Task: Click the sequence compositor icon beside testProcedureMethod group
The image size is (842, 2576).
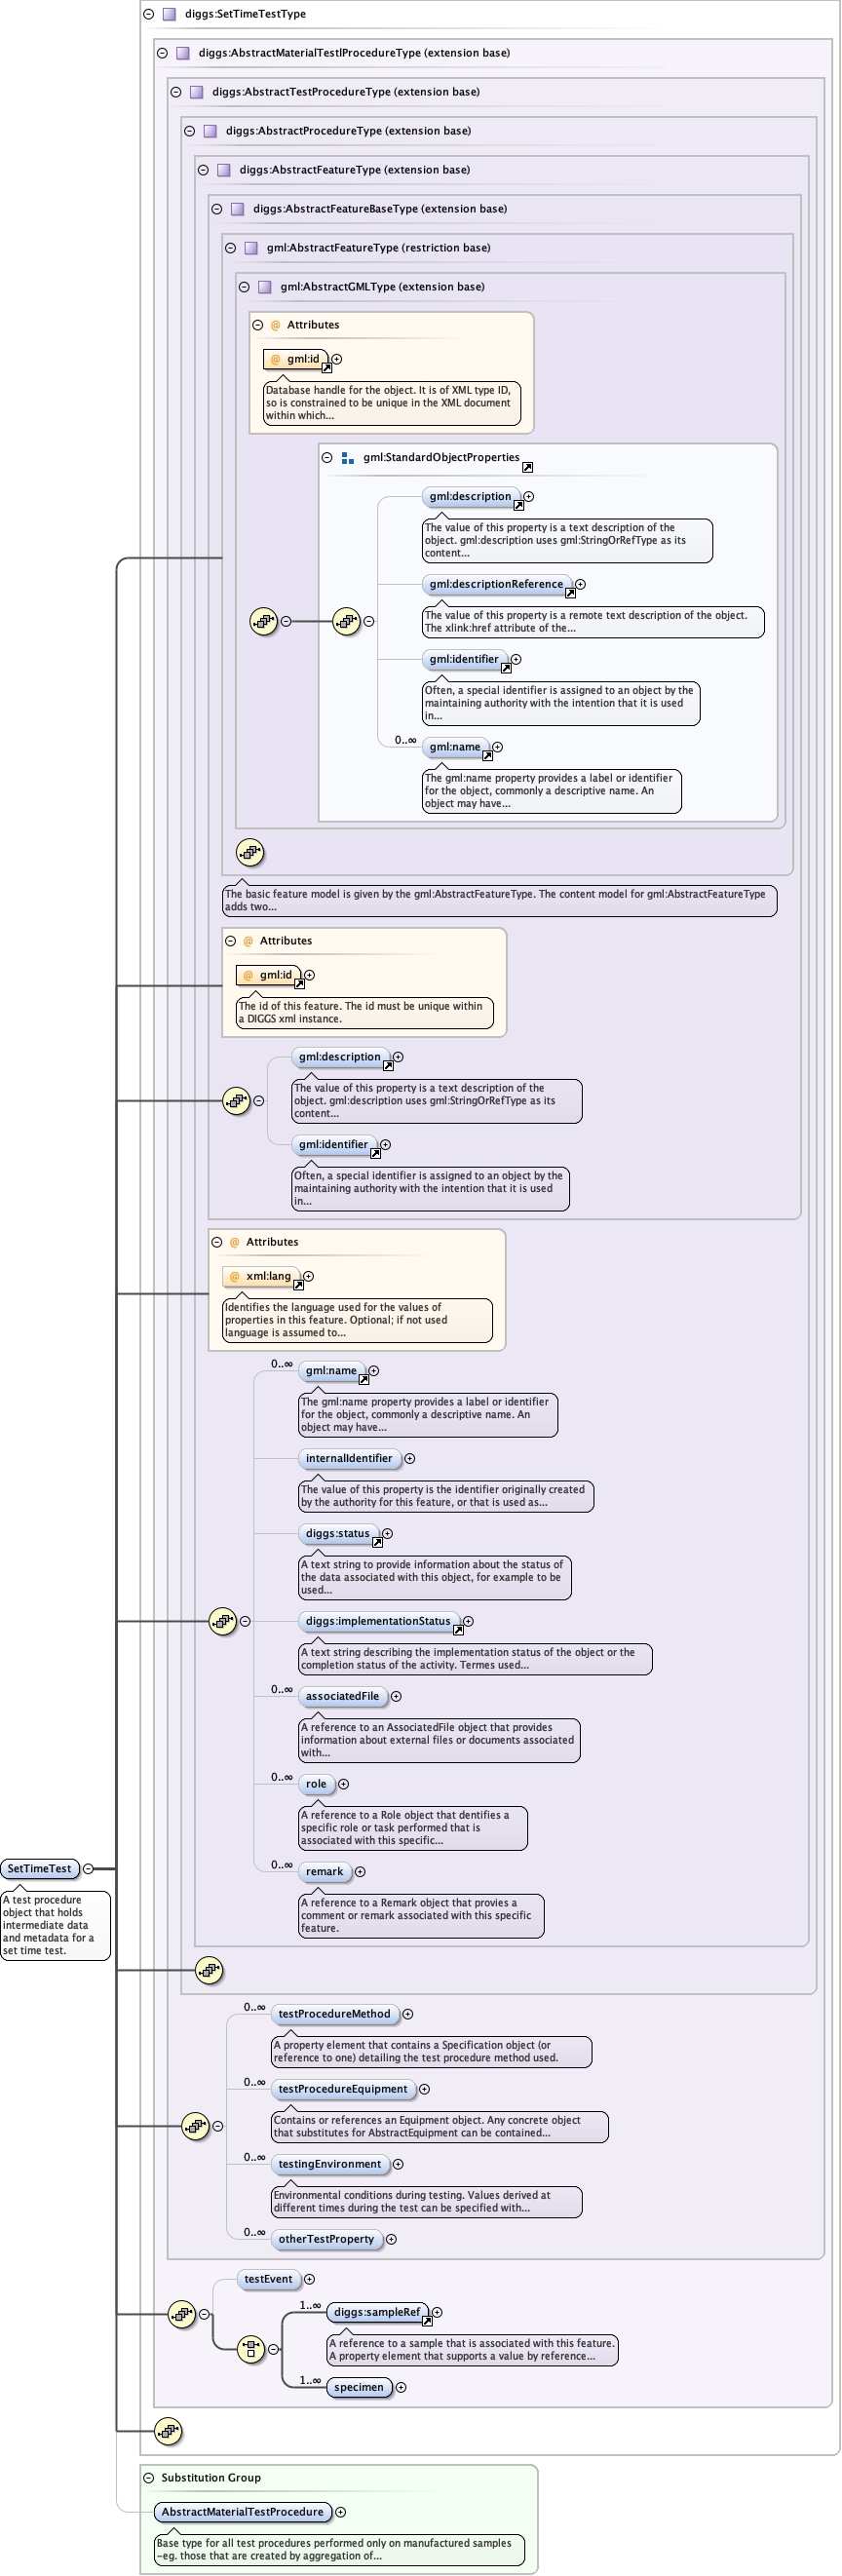Action: 195,2126
